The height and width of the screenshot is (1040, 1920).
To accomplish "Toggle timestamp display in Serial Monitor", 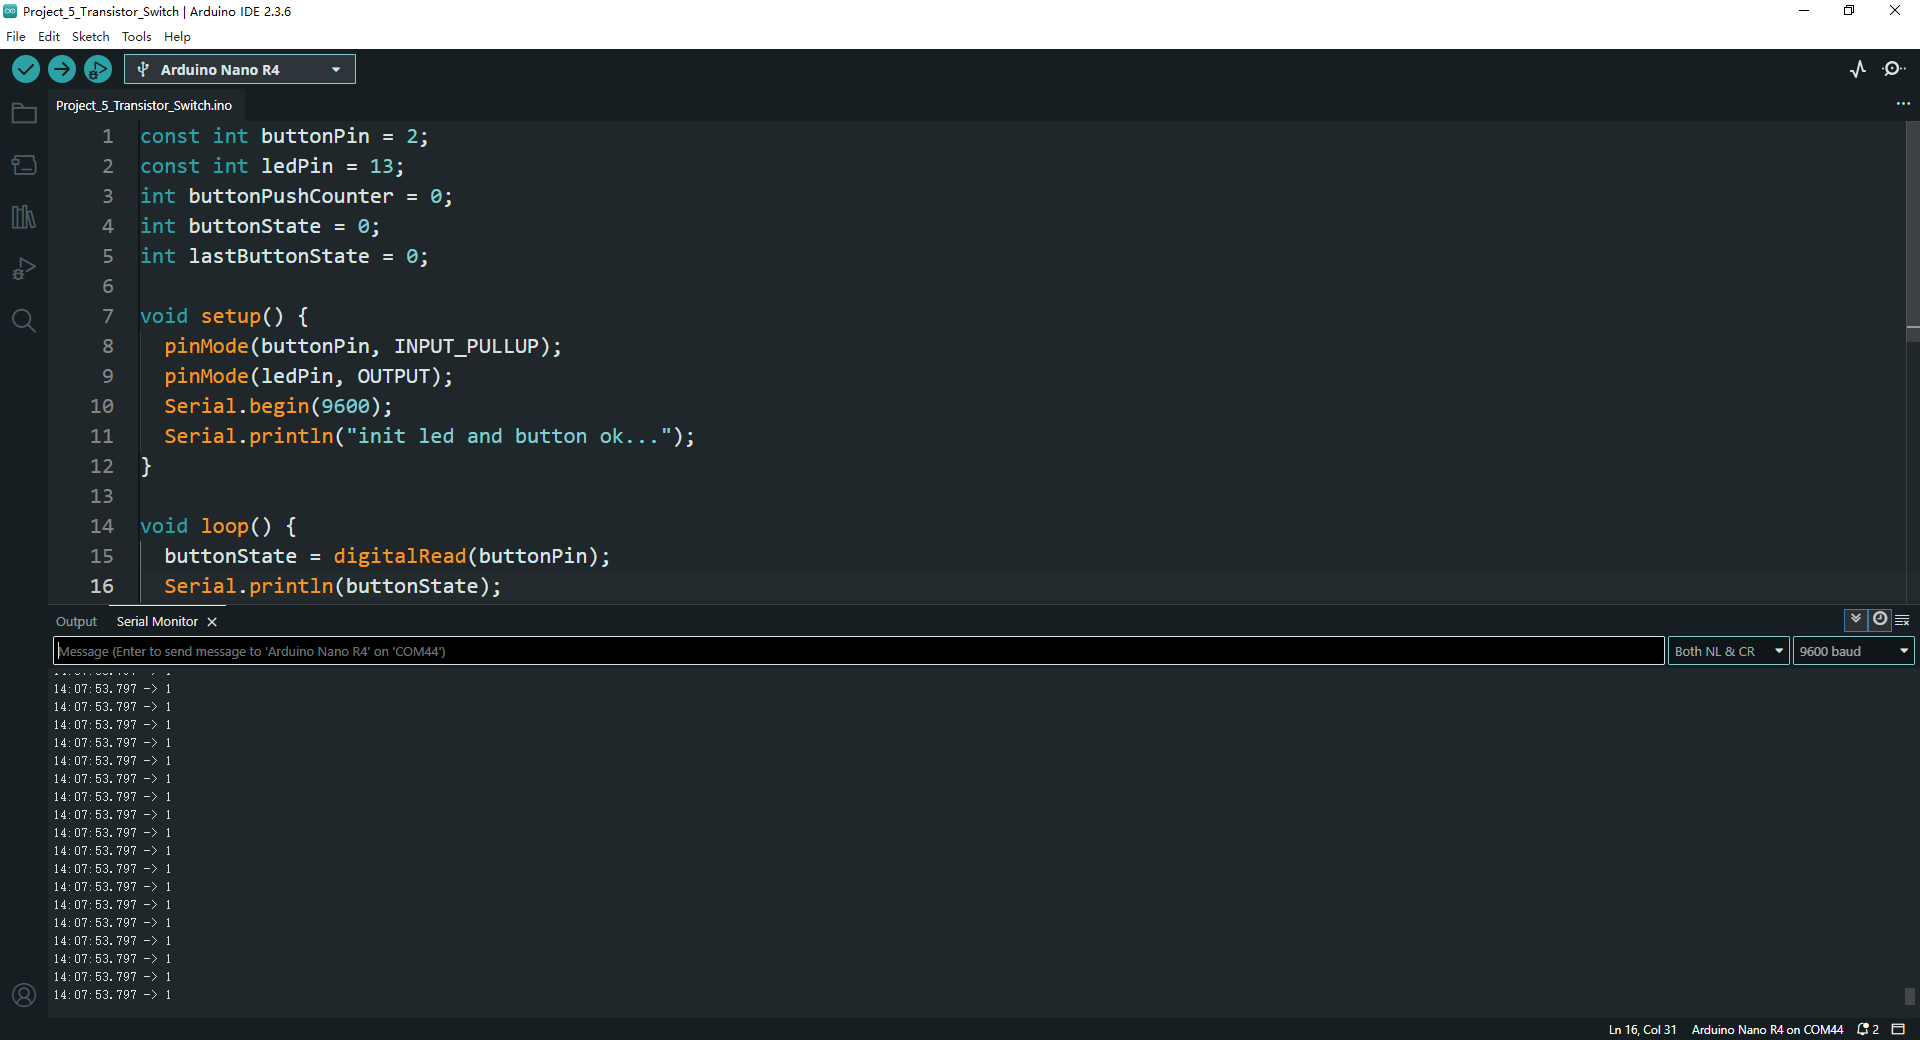I will tap(1880, 619).
